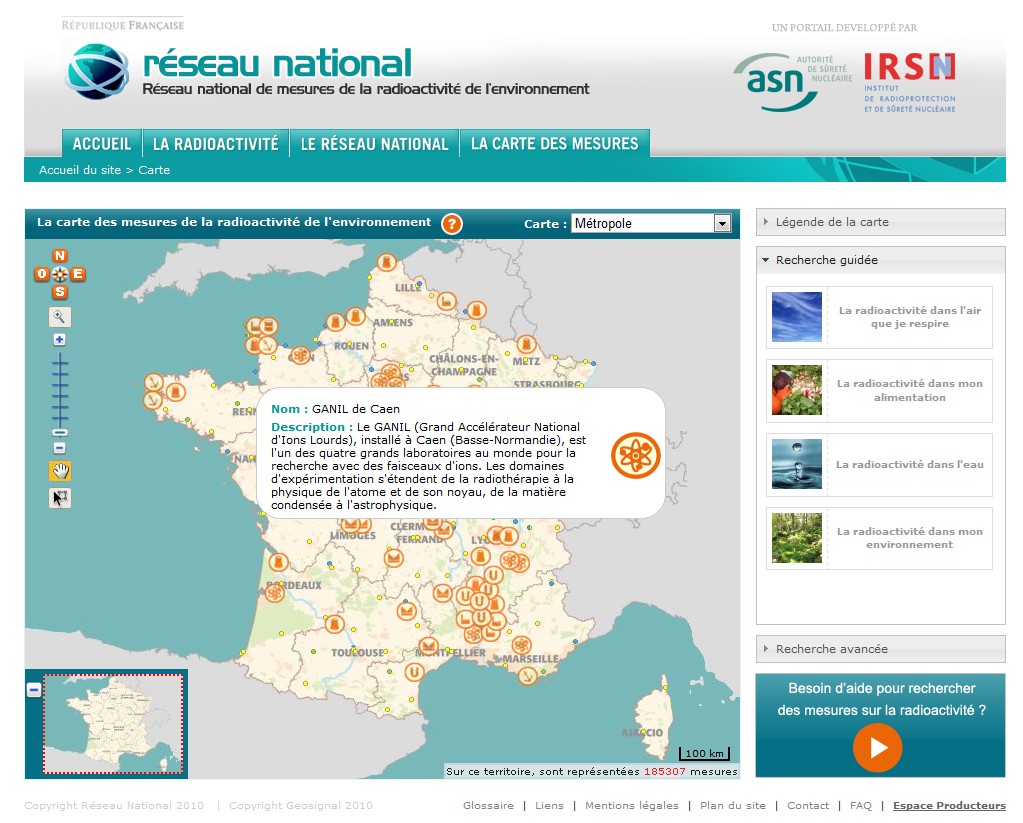Collapse Recherche guidée panel

pos(880,260)
